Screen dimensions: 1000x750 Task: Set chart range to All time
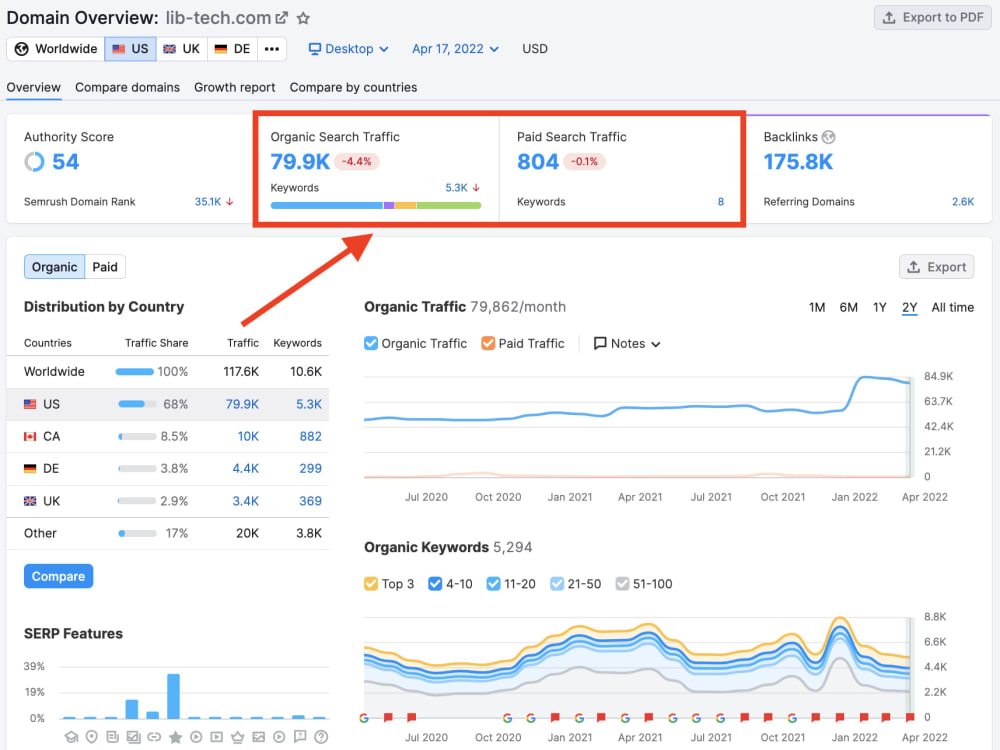point(952,307)
